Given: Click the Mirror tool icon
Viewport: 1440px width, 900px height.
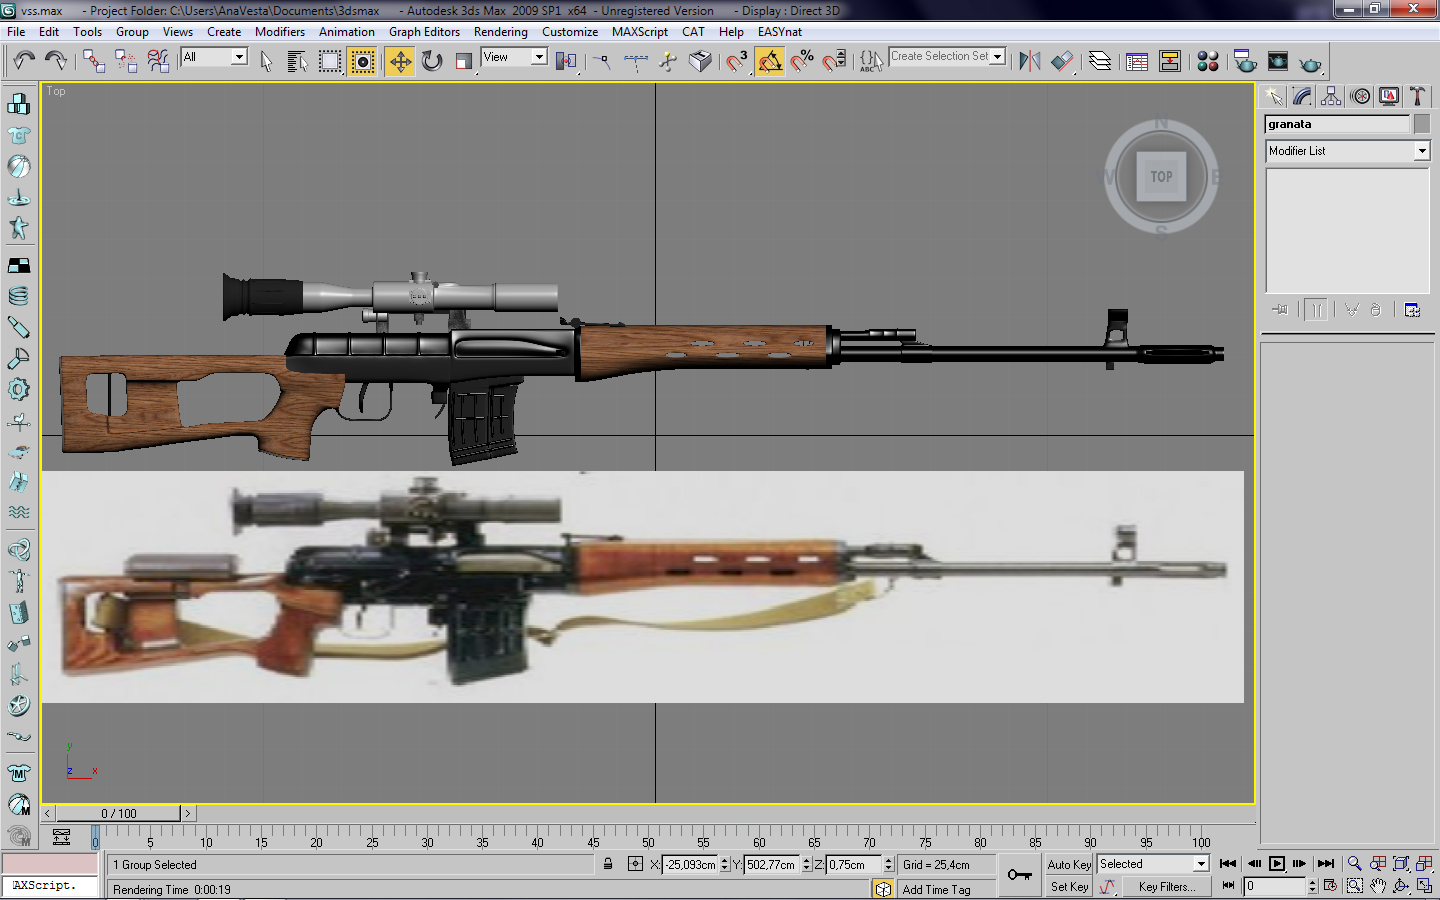Looking at the screenshot, I should click(x=1030, y=61).
